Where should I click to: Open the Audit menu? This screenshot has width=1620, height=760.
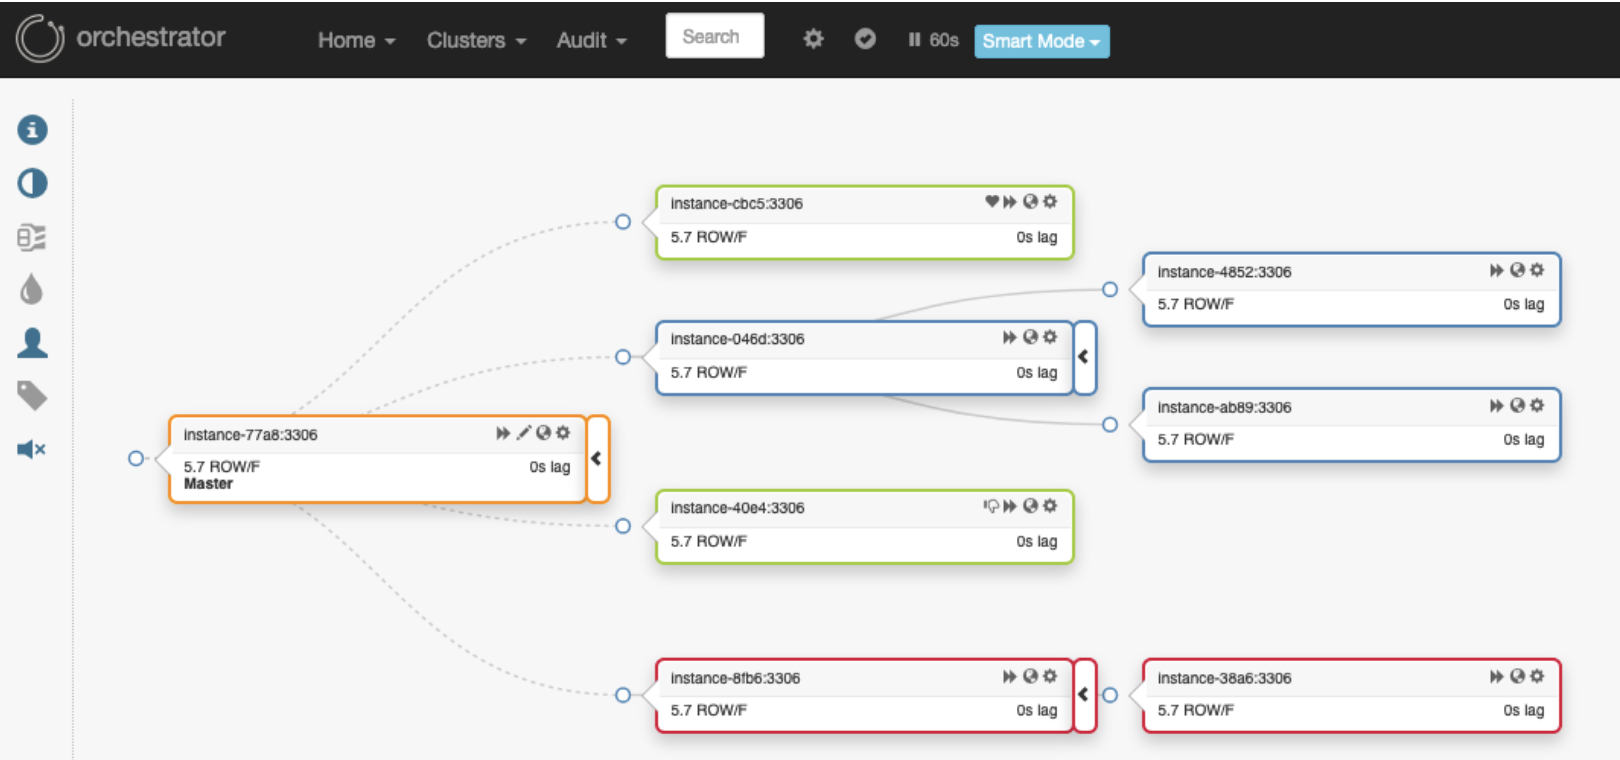591,40
